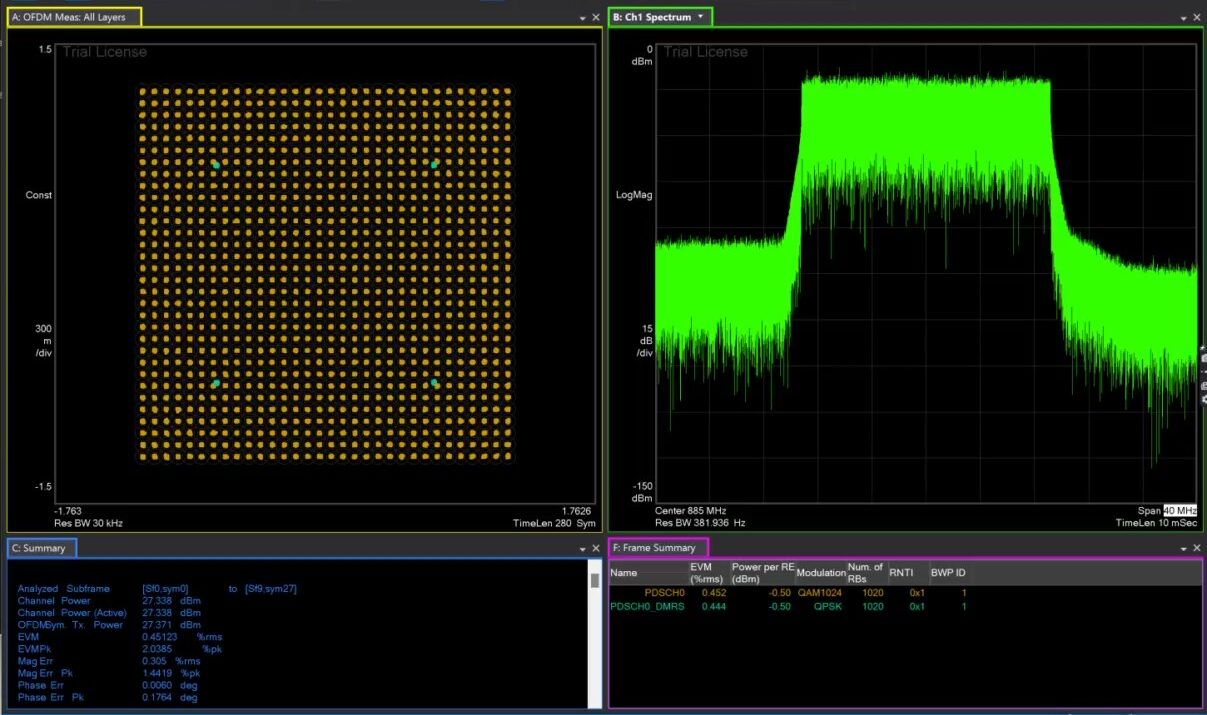The height and width of the screenshot is (715, 1207).
Task: Click the gear settings icon on right edge
Action: (1203, 398)
